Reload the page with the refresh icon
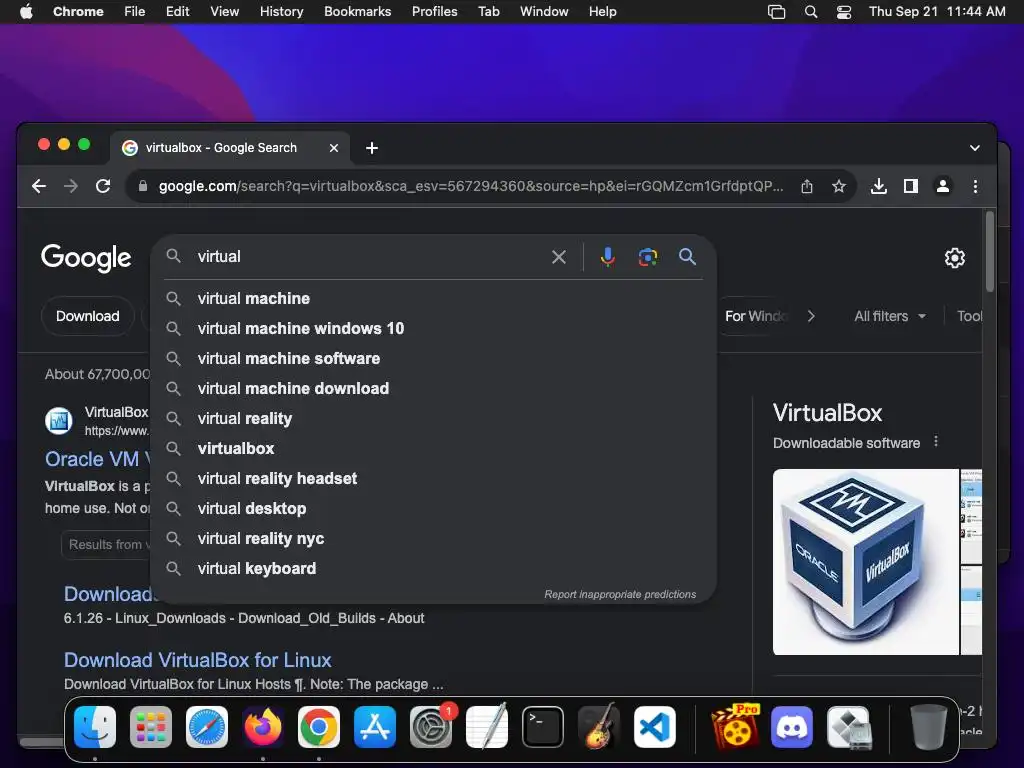This screenshot has width=1024, height=768. click(103, 186)
